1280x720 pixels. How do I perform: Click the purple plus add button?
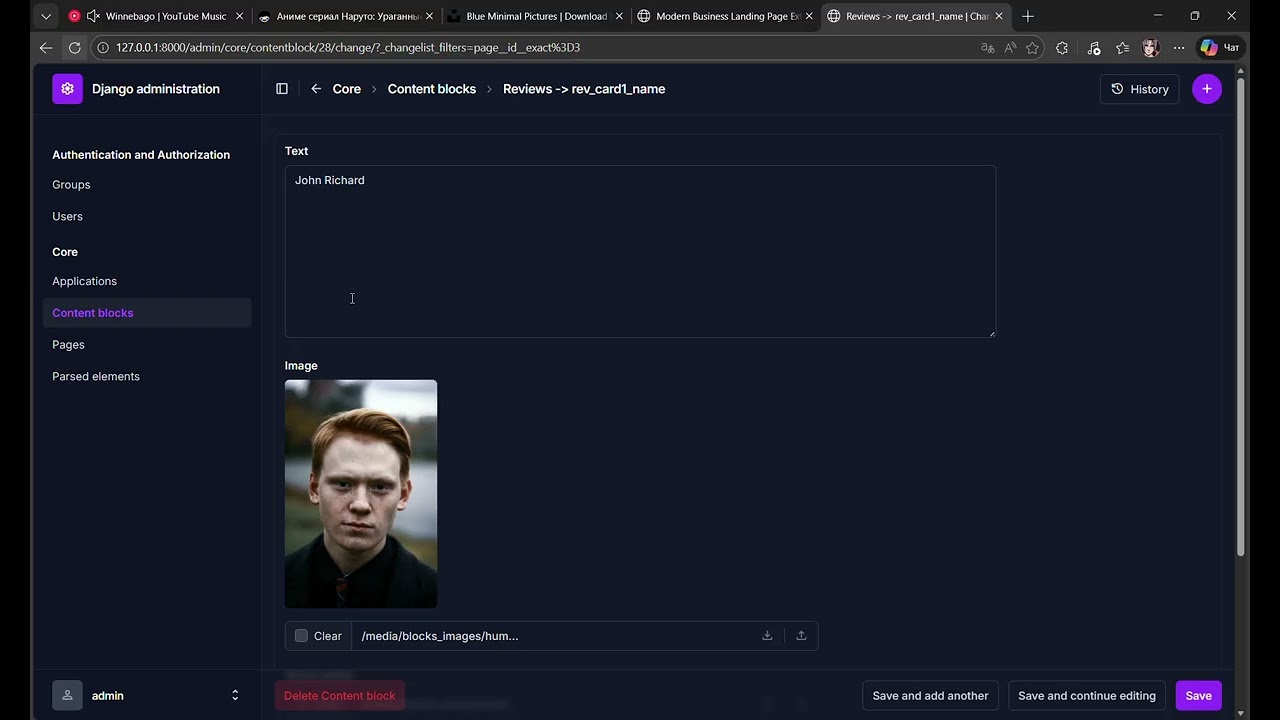tap(1207, 89)
